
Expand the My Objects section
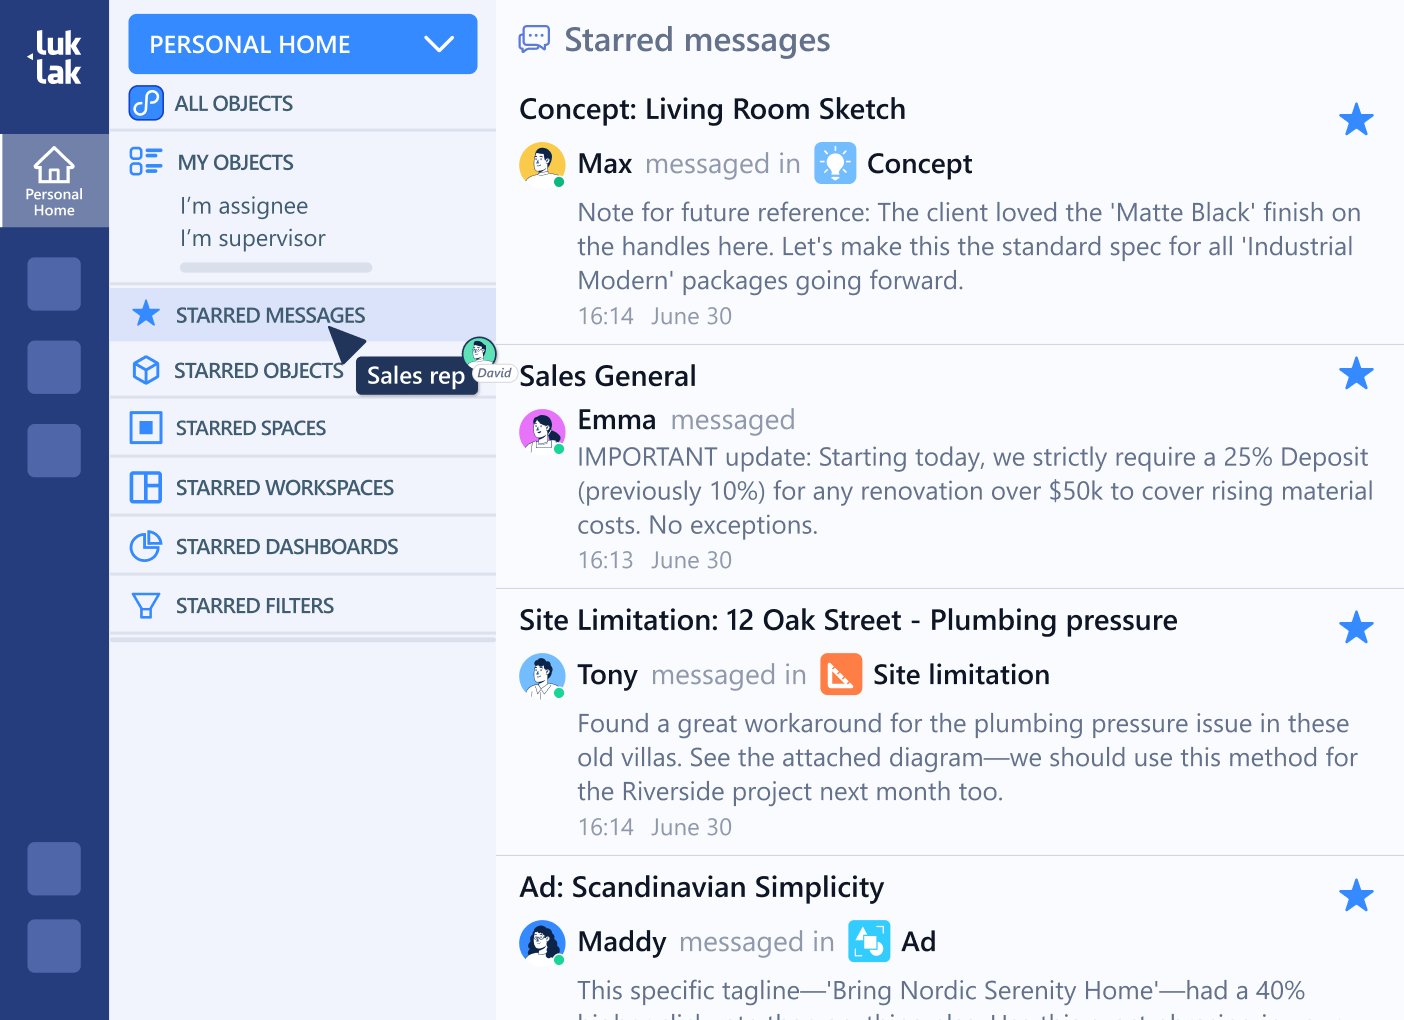235,162
